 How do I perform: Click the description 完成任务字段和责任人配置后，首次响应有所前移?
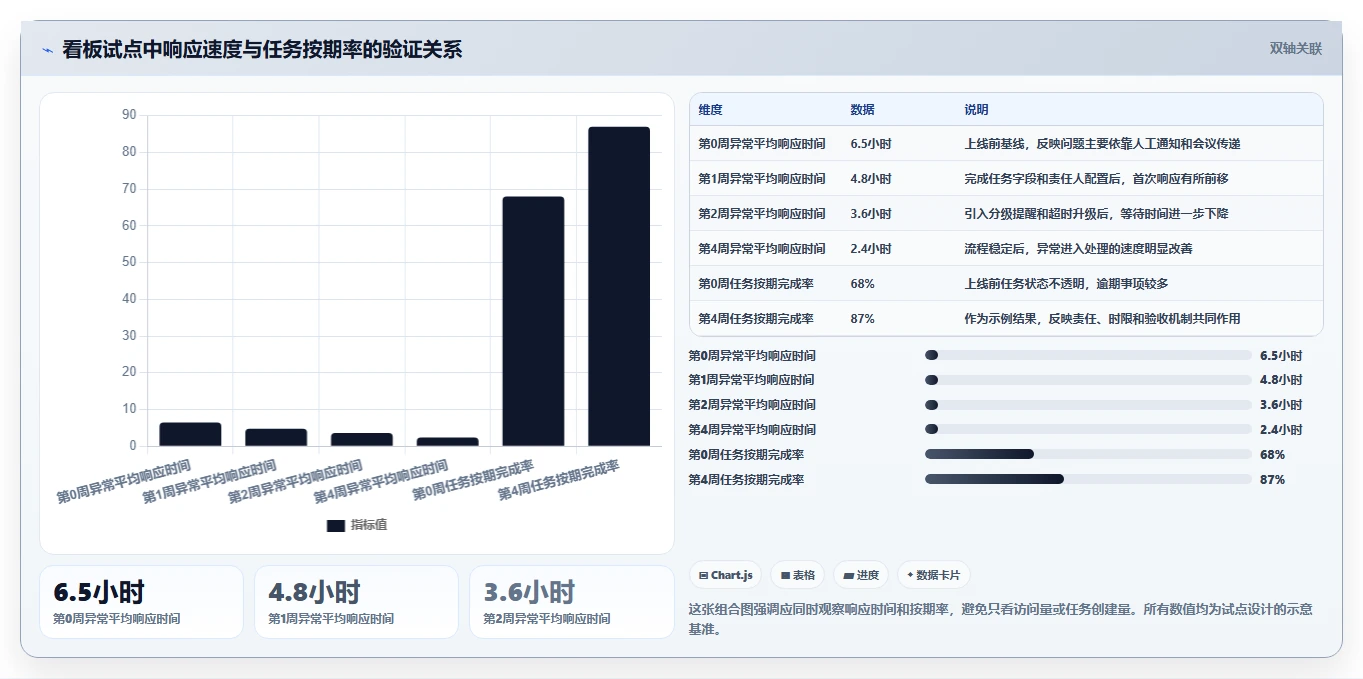click(1096, 179)
